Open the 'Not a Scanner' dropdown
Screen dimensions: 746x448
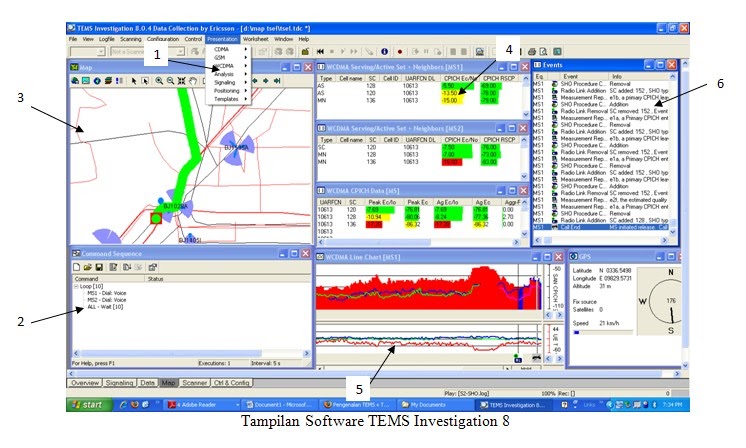pos(180,51)
